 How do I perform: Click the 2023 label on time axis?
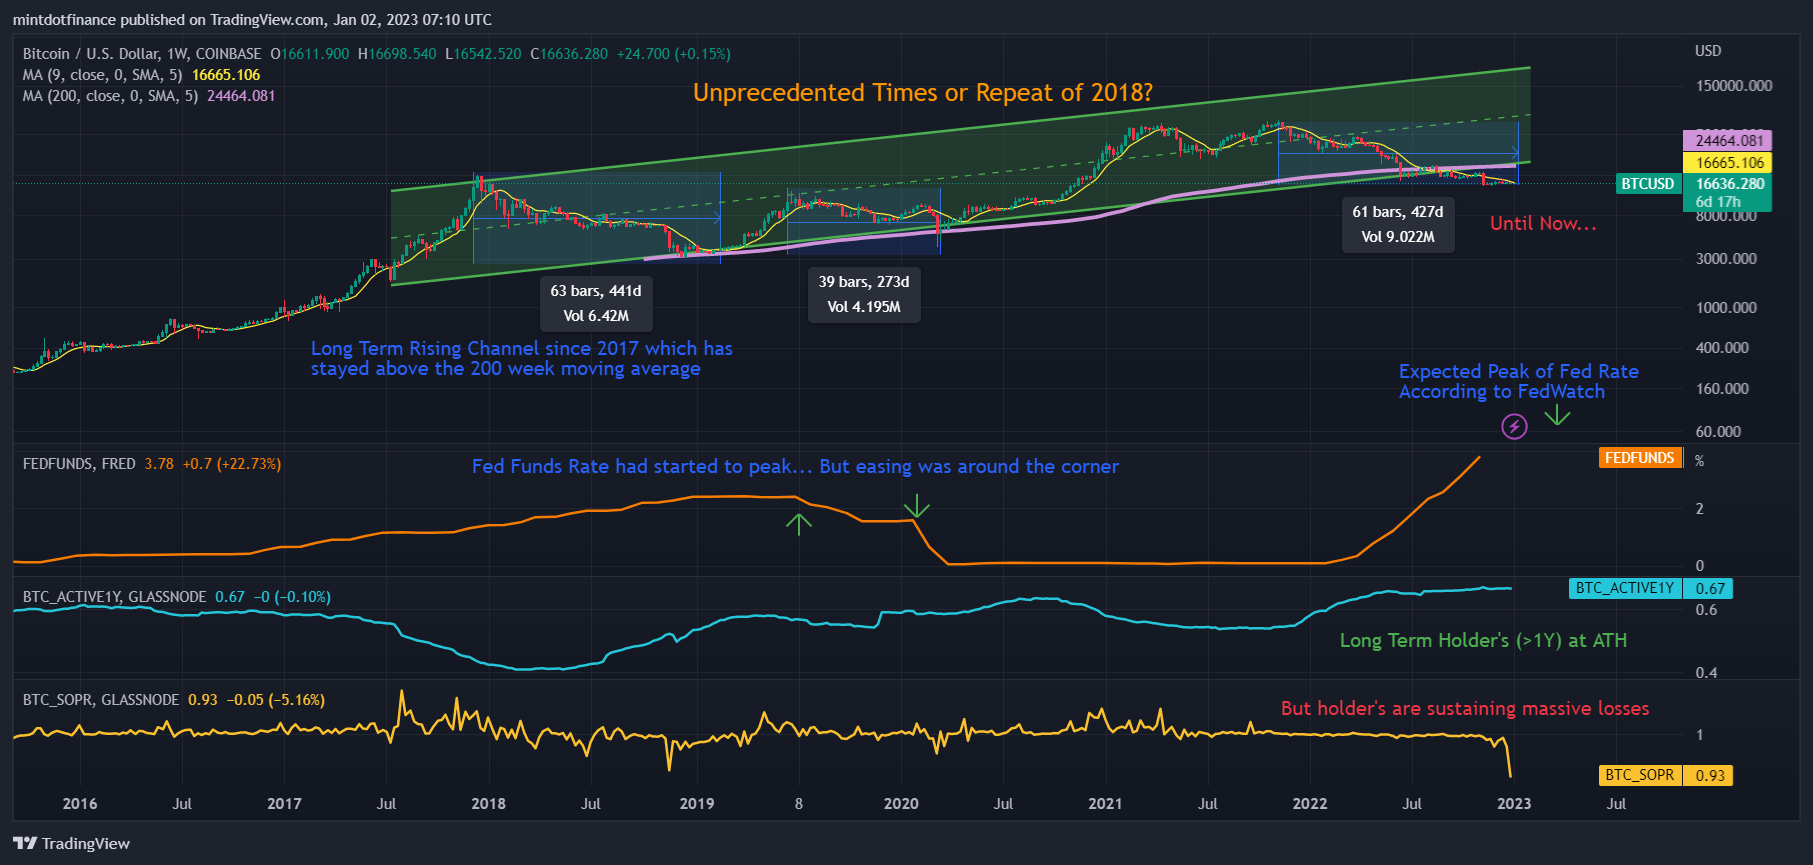coord(1514,803)
